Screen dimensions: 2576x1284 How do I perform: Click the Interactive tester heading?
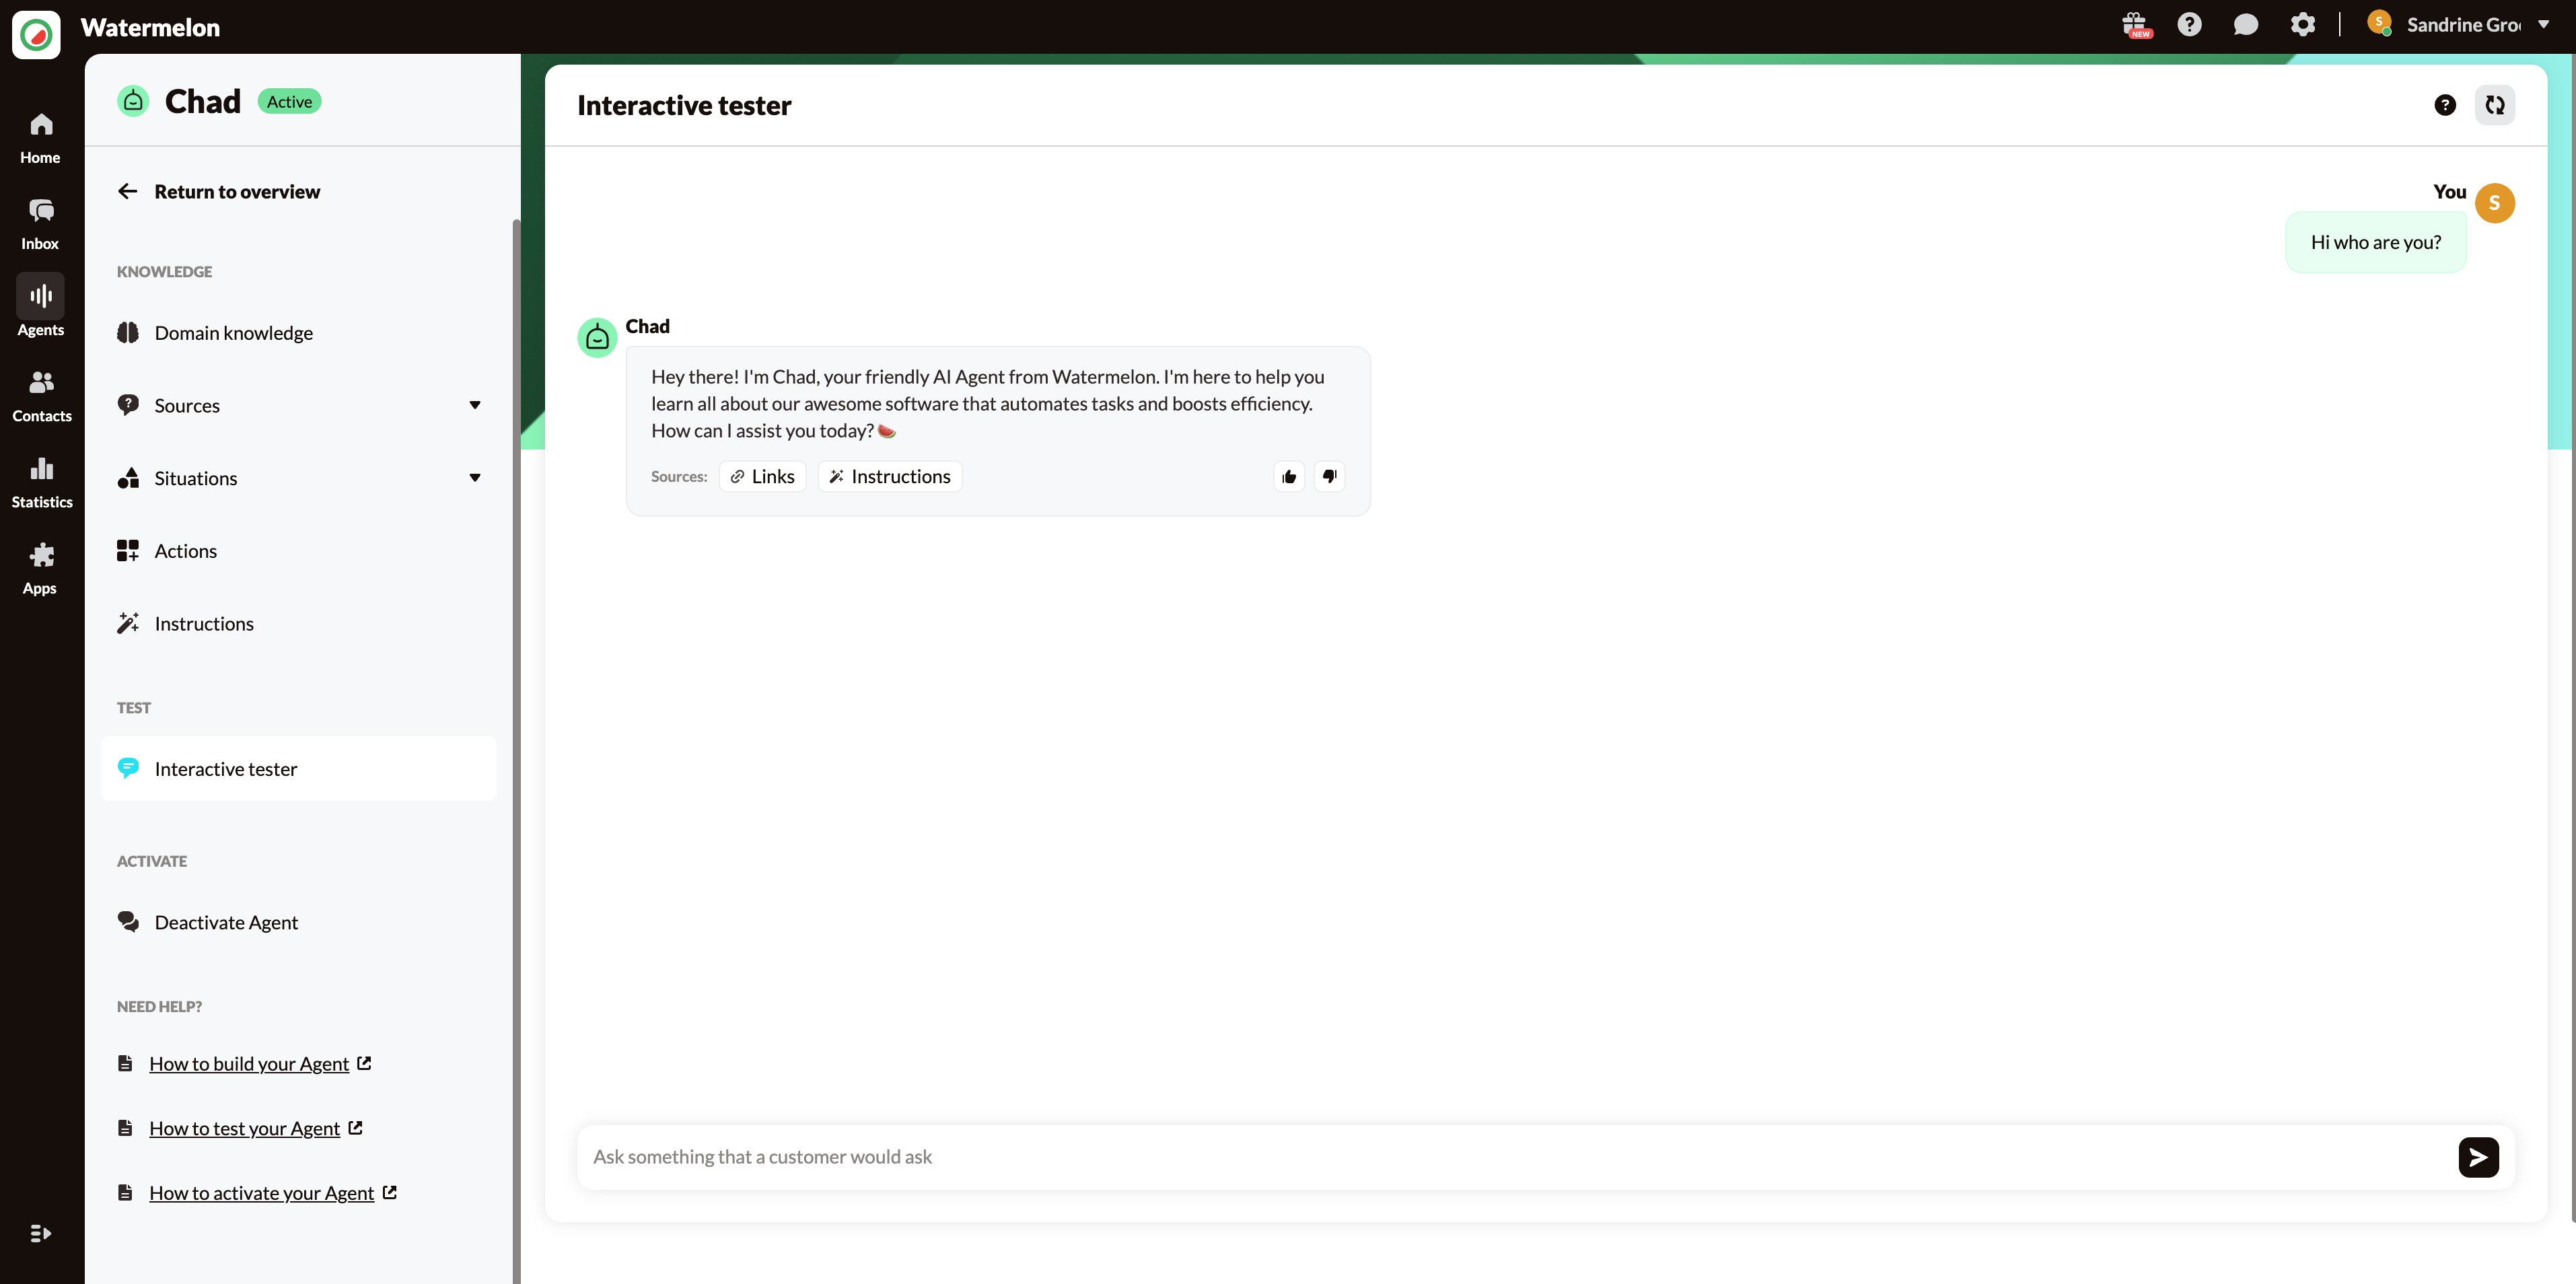(684, 105)
